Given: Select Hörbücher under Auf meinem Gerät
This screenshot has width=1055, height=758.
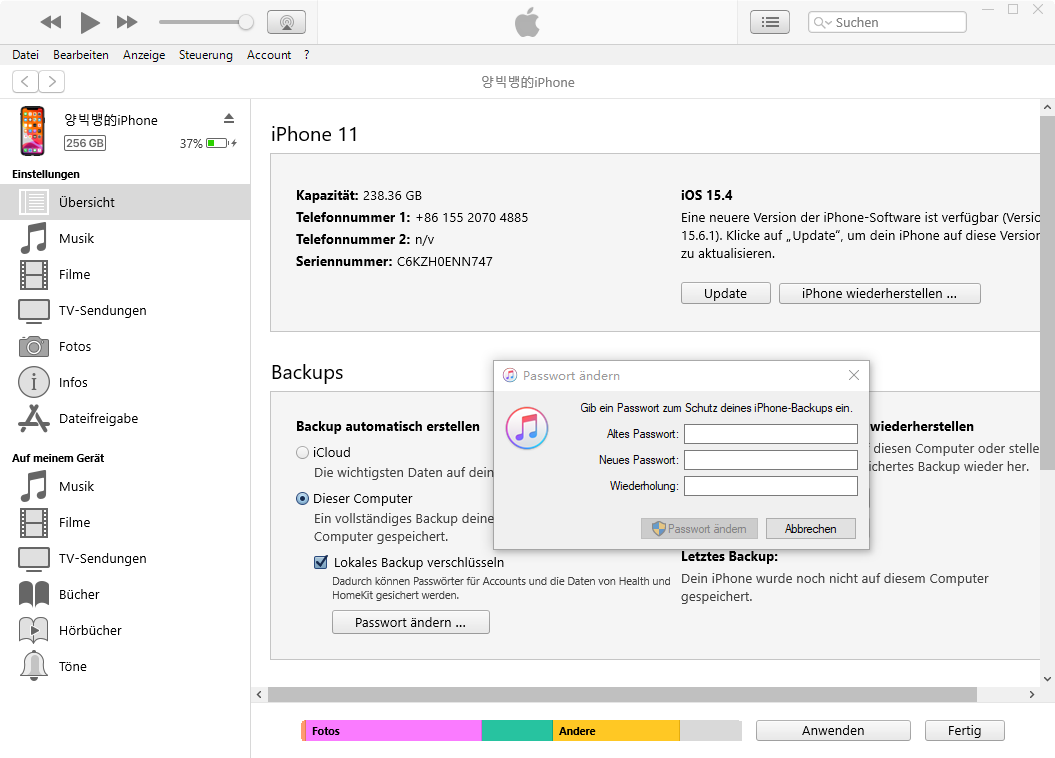Looking at the screenshot, I should (x=90, y=630).
